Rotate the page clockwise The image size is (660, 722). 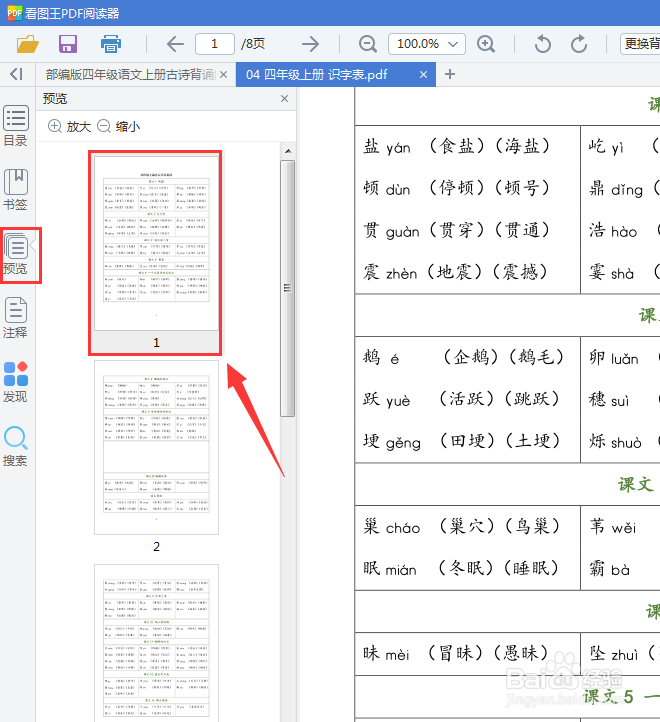point(579,44)
